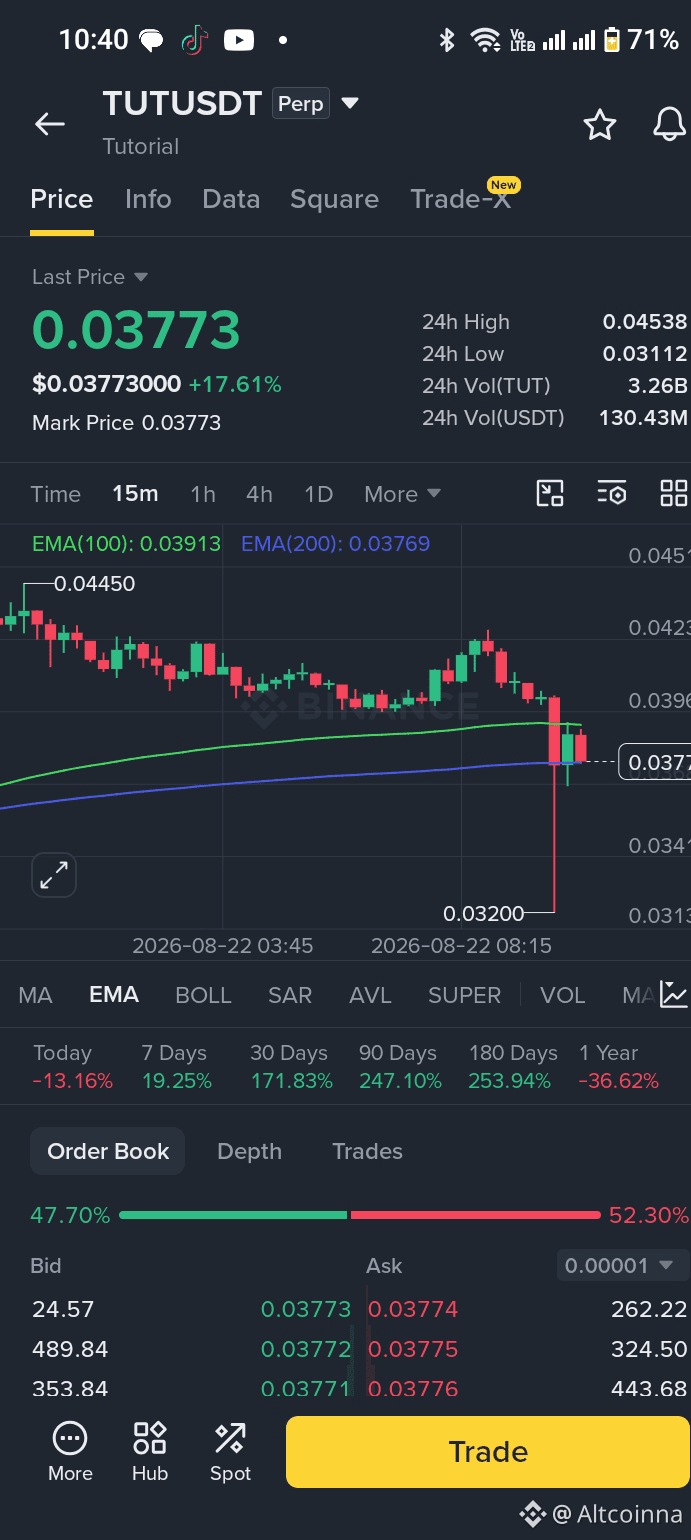The image size is (691, 1540).
Task: Tap the 0.03200 low marker on chart
Action: coord(484,913)
